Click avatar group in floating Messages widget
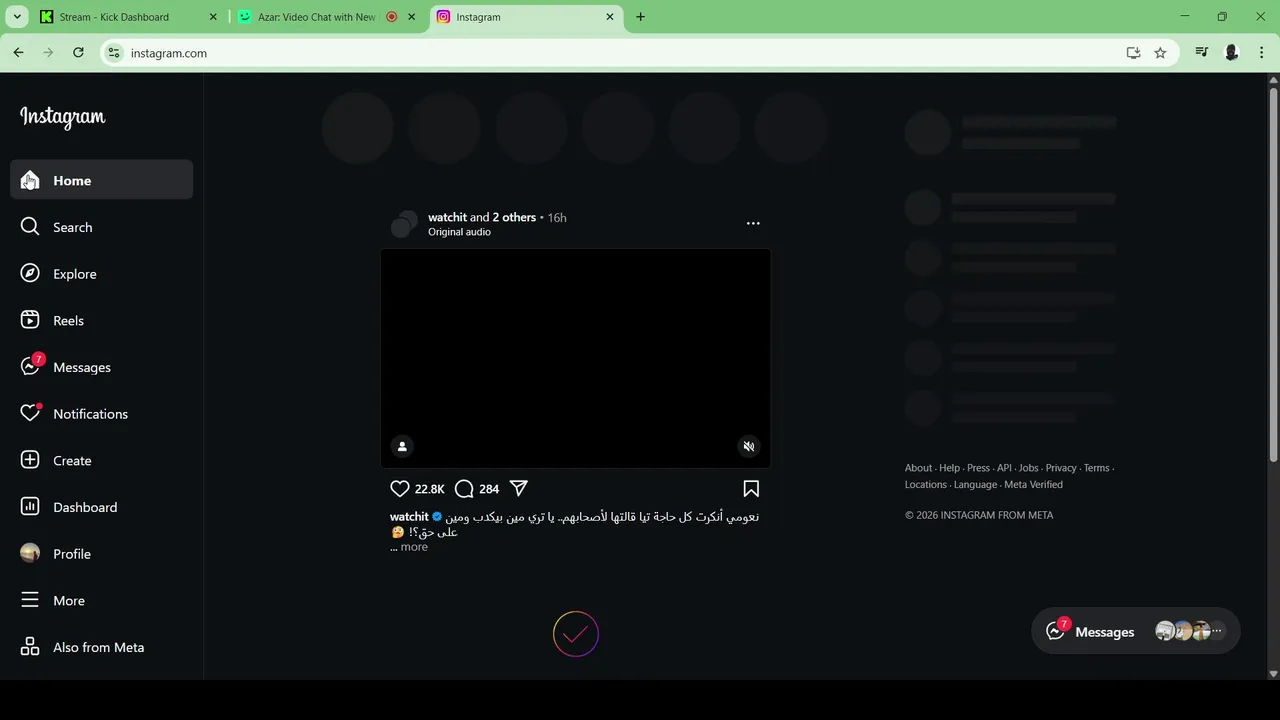The image size is (1280, 720). [x=1188, y=631]
